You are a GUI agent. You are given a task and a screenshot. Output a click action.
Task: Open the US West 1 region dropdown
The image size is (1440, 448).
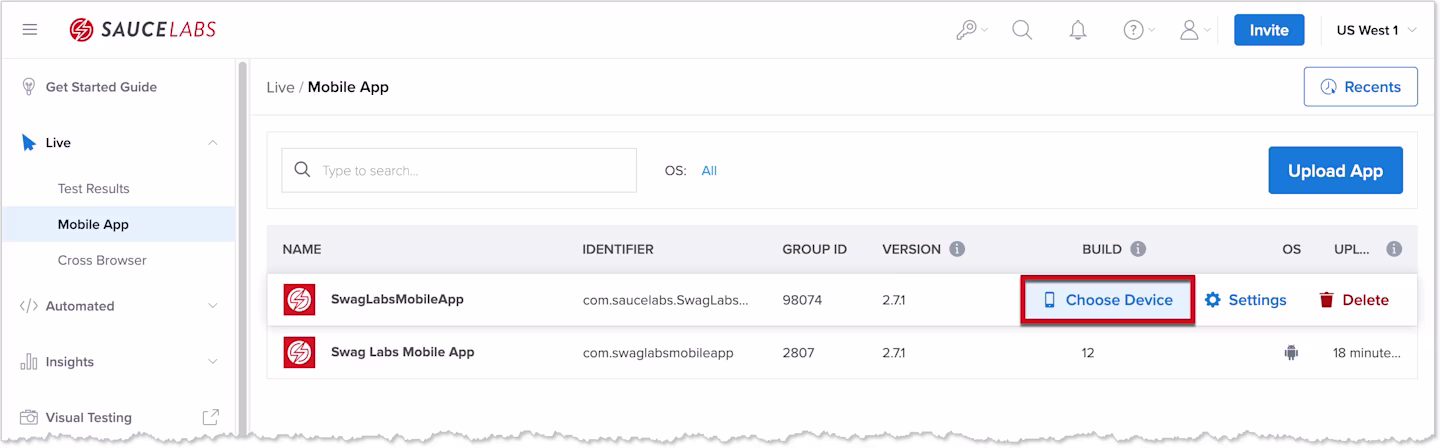pyautogui.click(x=1377, y=30)
